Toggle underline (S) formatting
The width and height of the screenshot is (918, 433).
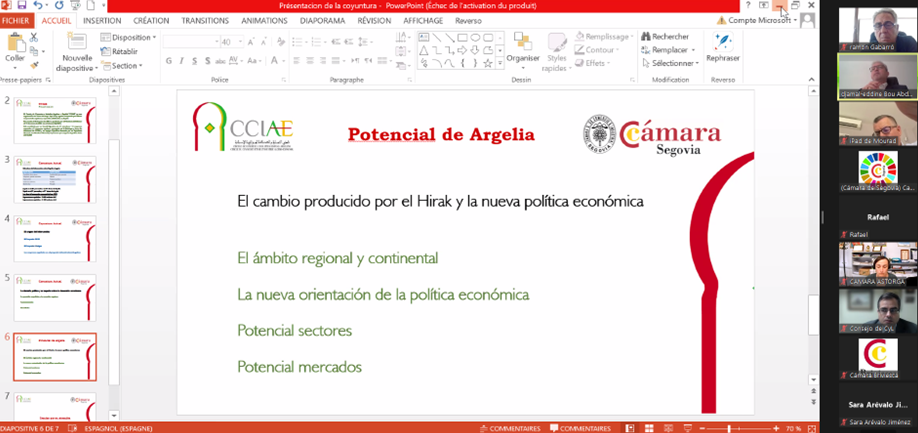[195, 61]
